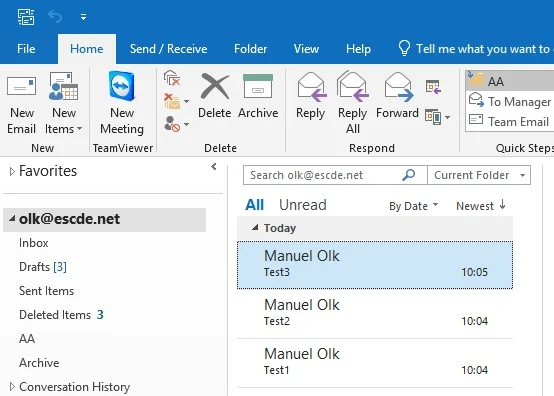Switch to the Home ribbon tab
The height and width of the screenshot is (396, 554).
coord(87,49)
